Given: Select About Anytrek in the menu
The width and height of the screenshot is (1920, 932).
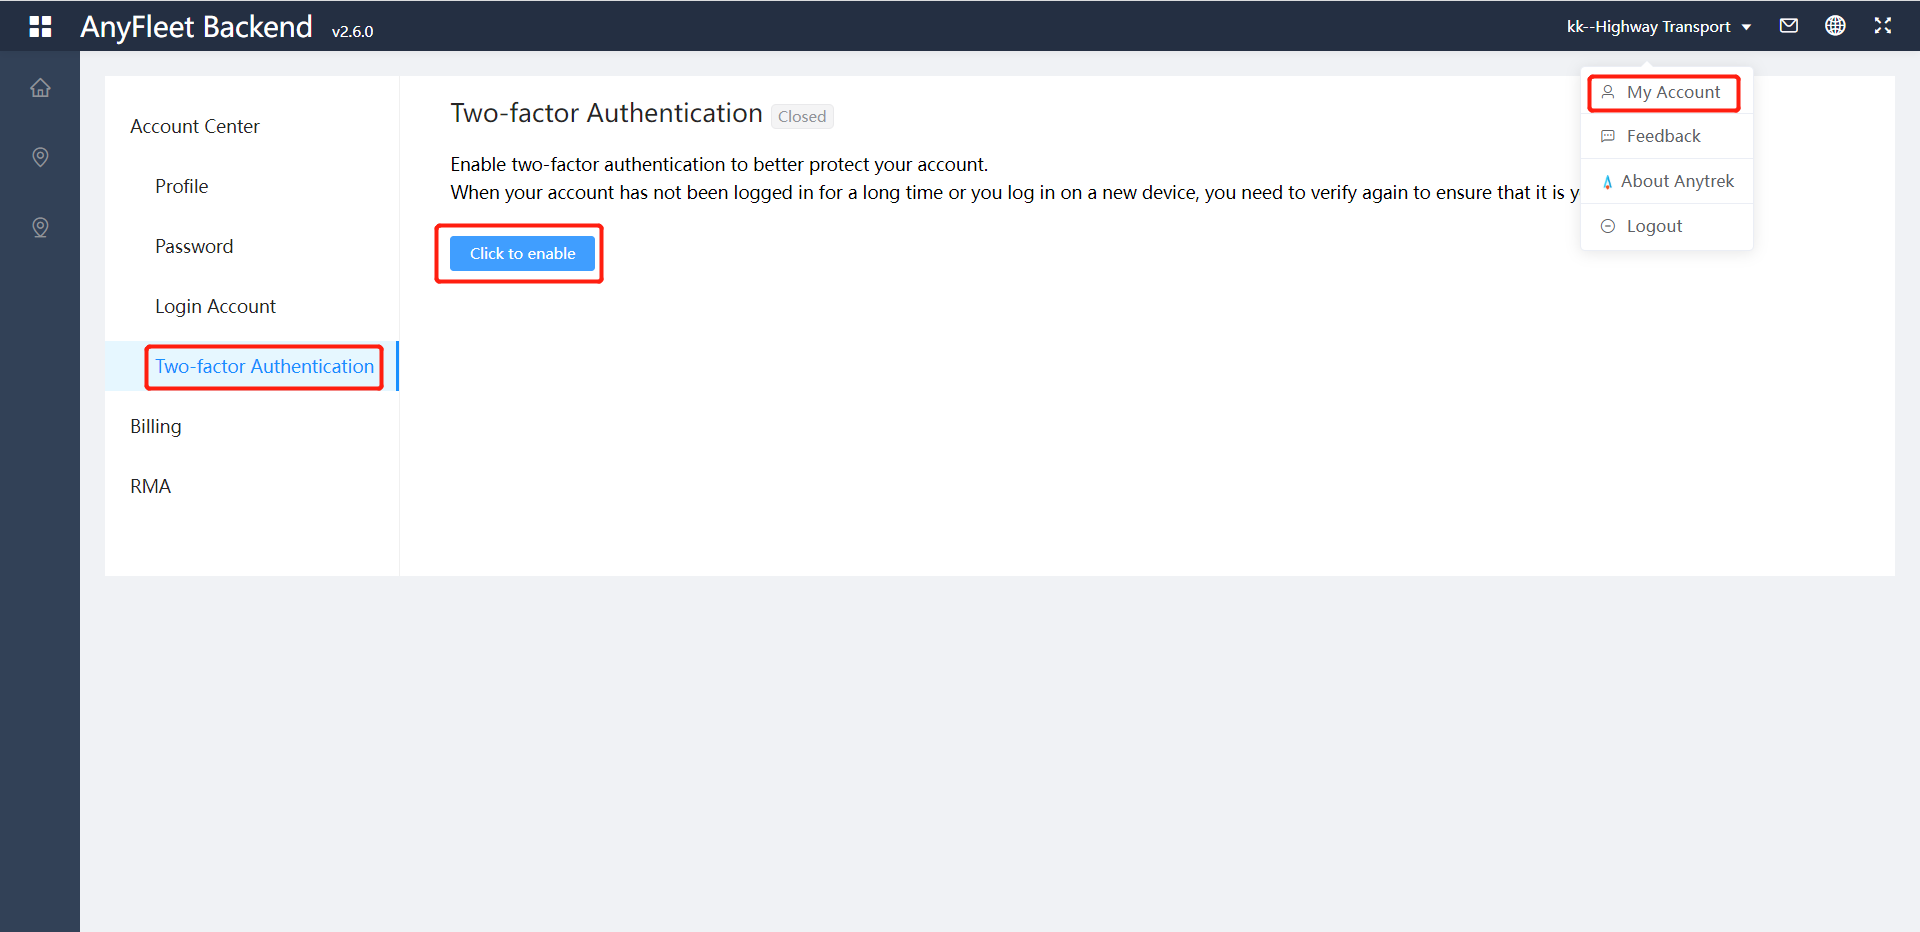Looking at the screenshot, I should 1677,181.
